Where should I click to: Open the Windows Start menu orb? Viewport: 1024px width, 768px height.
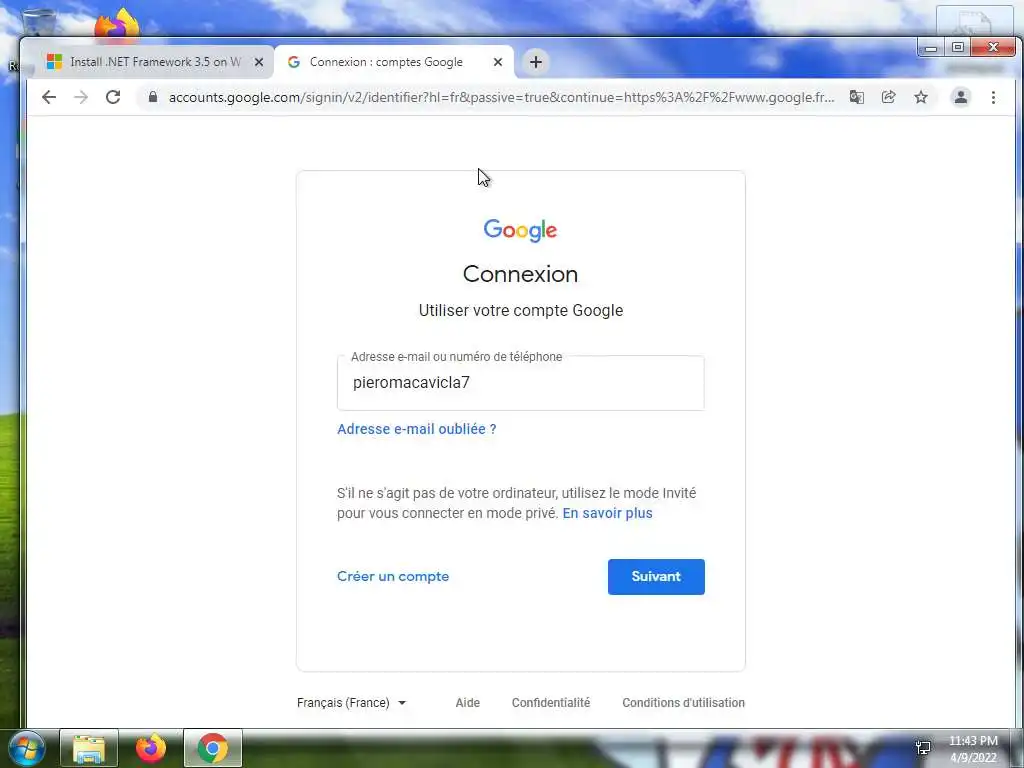tap(26, 748)
